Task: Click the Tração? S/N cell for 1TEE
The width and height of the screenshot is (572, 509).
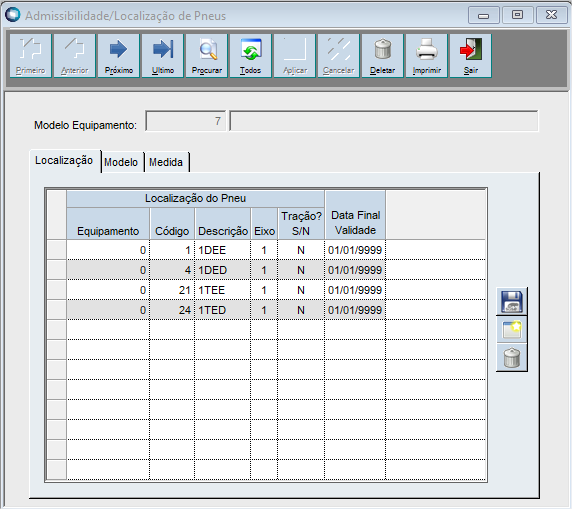Action: [x=301, y=290]
